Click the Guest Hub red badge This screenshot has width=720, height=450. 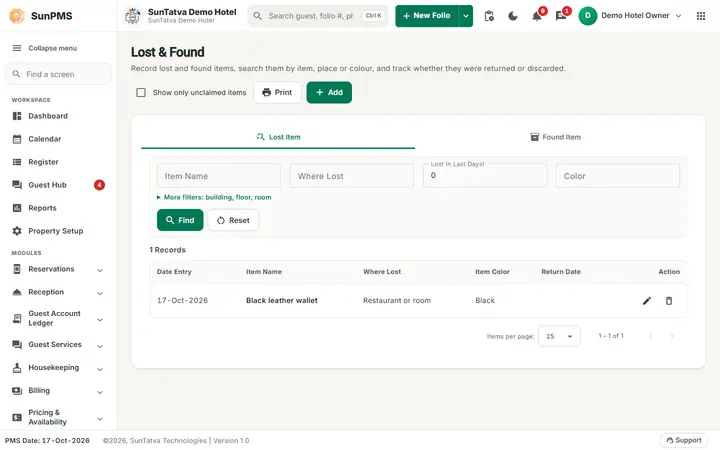(99, 185)
